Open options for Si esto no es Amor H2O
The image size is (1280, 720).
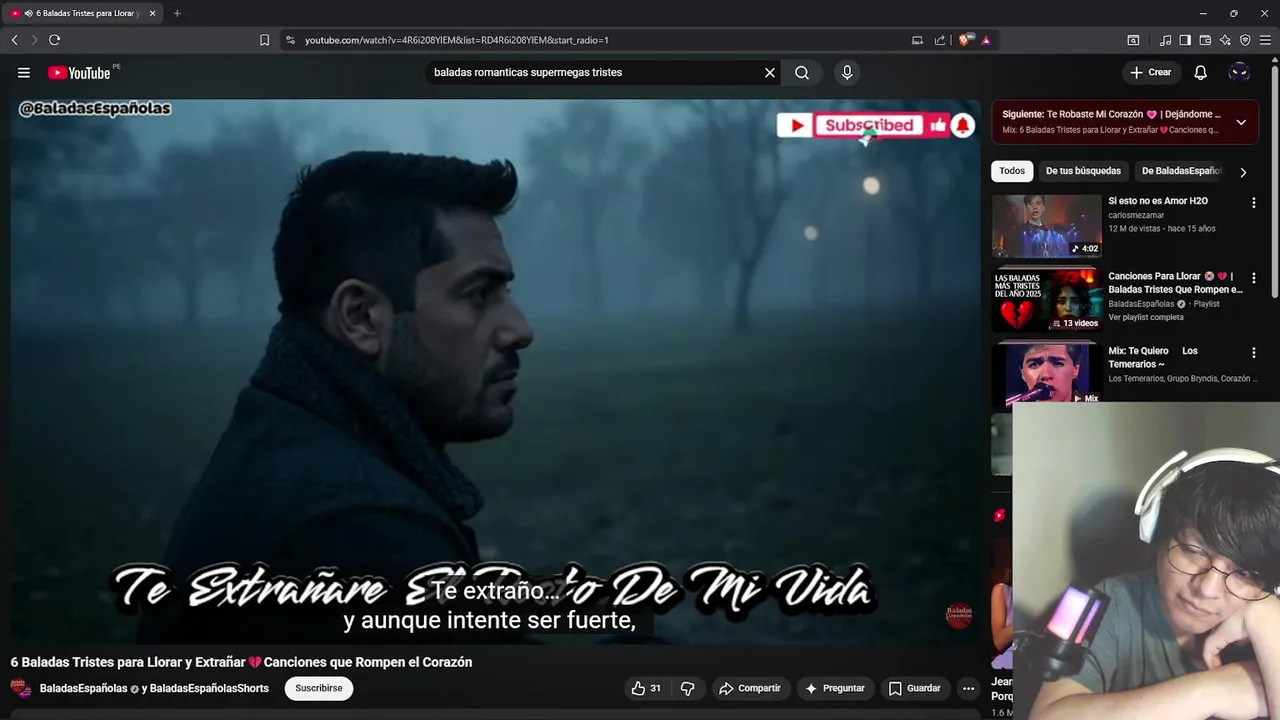(x=1253, y=203)
